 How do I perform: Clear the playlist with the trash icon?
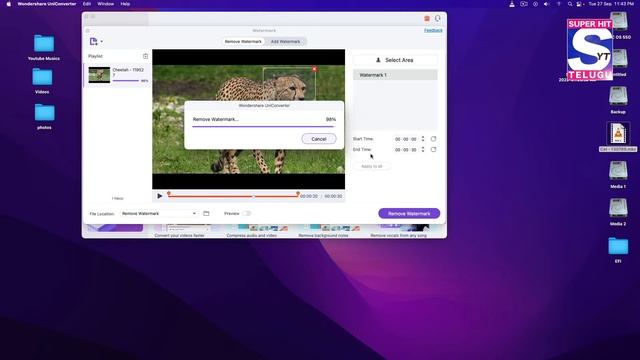(x=145, y=56)
